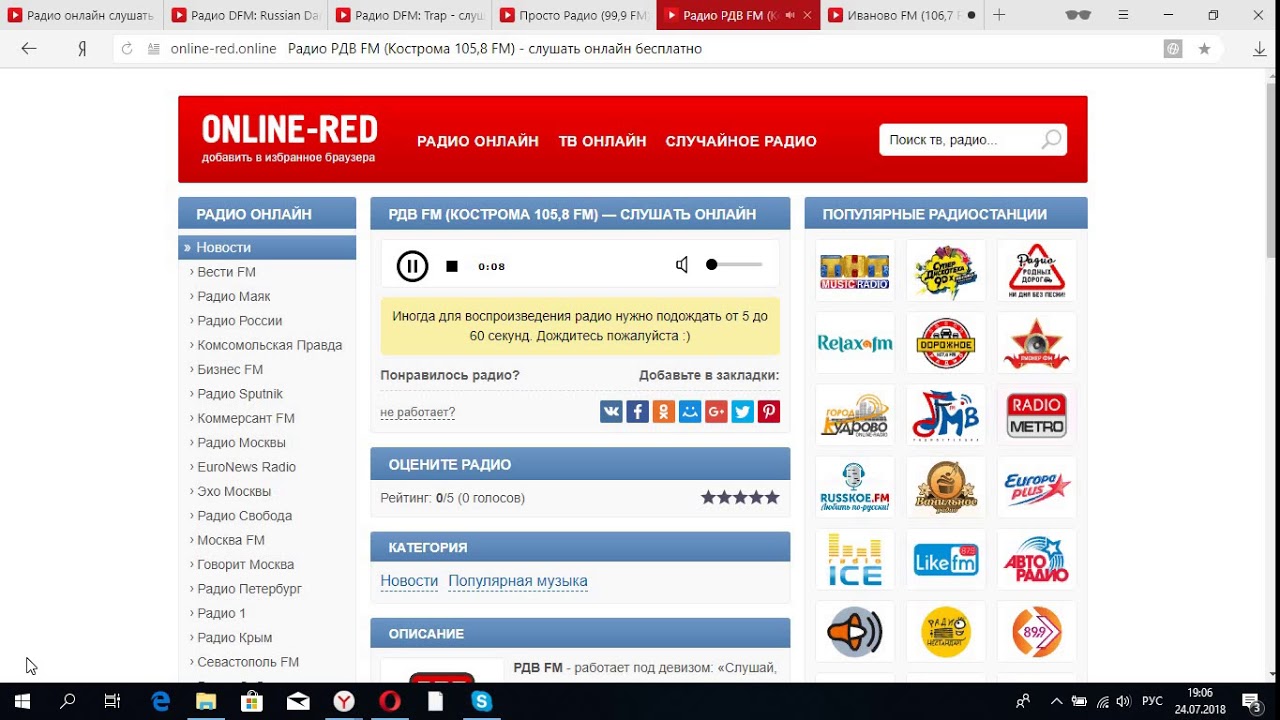Screen dimensions: 1280x720
Task: Switch to the "Радио онлайн слушать" tab
Action: 80,15
